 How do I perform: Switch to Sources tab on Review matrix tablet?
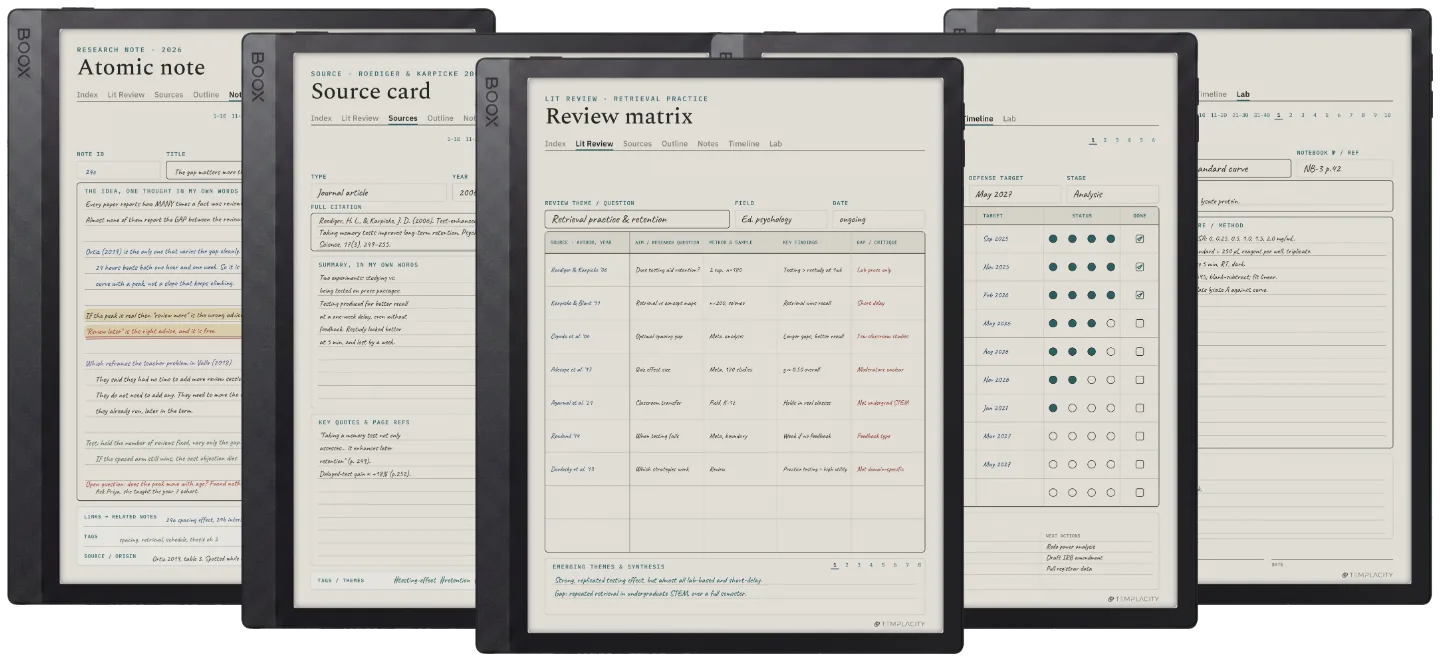coord(637,144)
